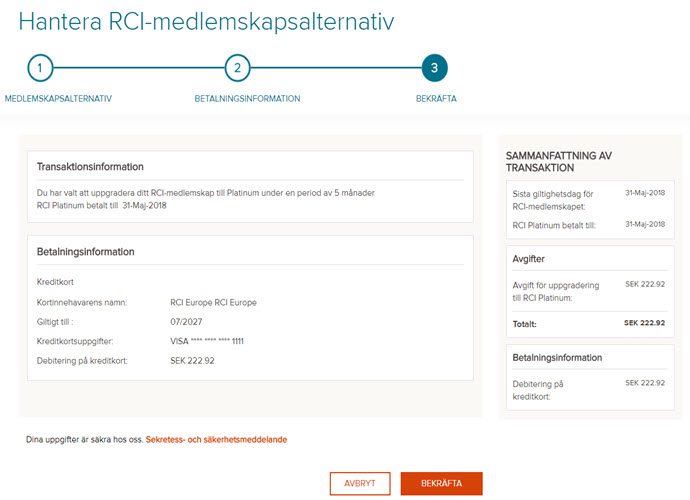Click the Hantera RCI-medlemskapsalternativ page title
This screenshot has height=500, width=690.
206,22
